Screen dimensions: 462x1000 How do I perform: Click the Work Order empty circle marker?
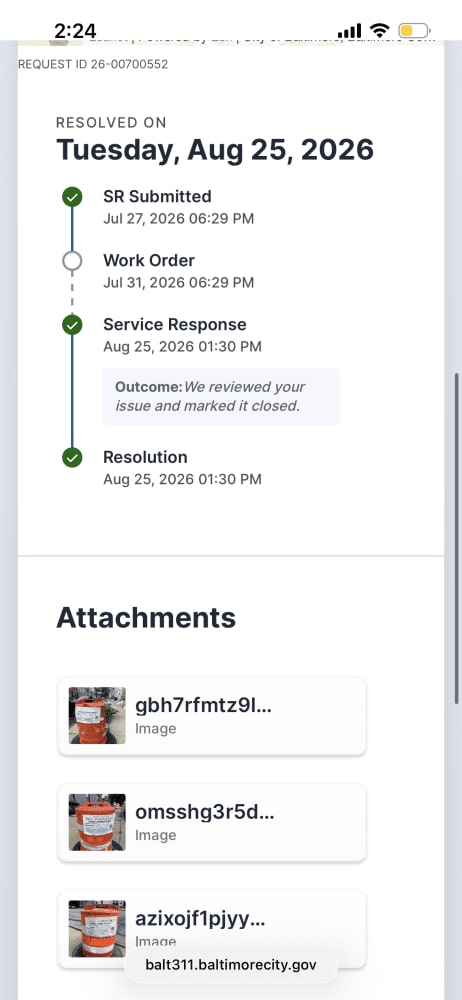[x=72, y=261]
